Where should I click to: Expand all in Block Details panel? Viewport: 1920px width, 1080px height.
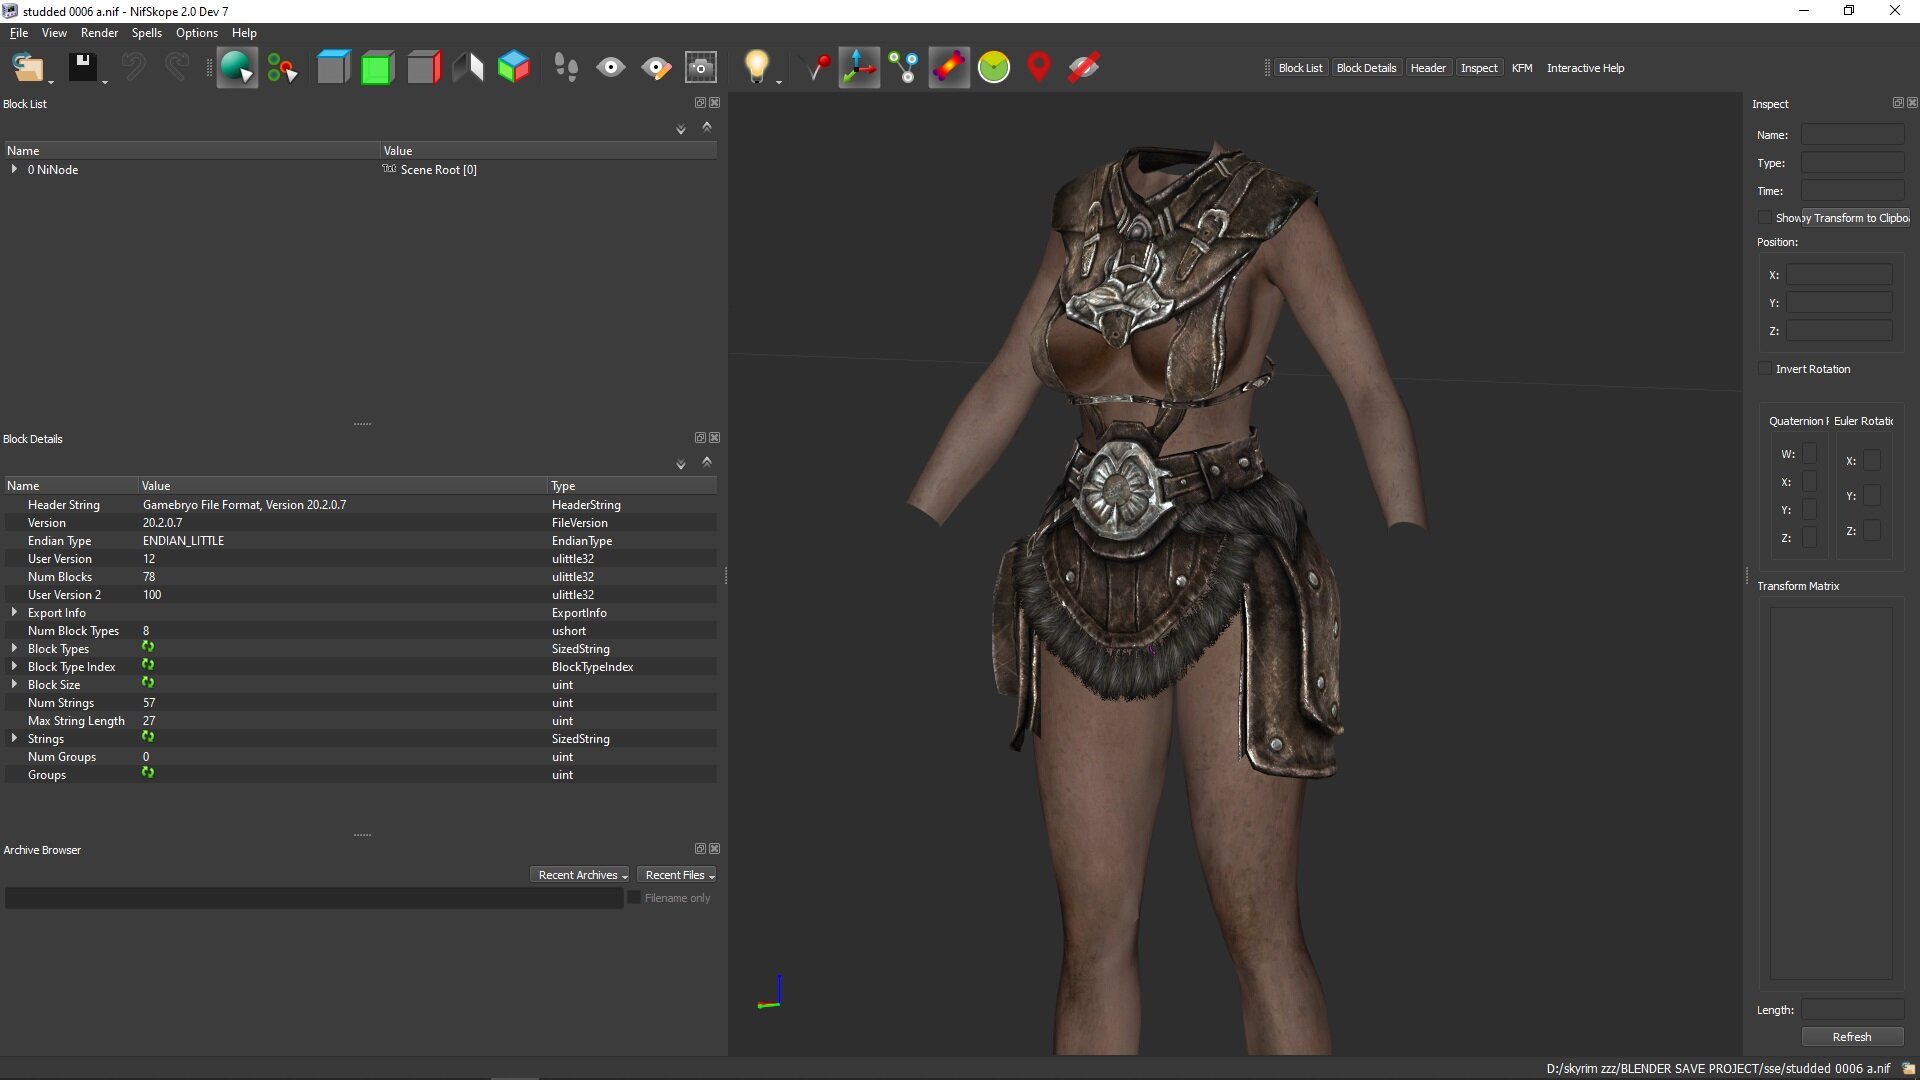click(681, 464)
